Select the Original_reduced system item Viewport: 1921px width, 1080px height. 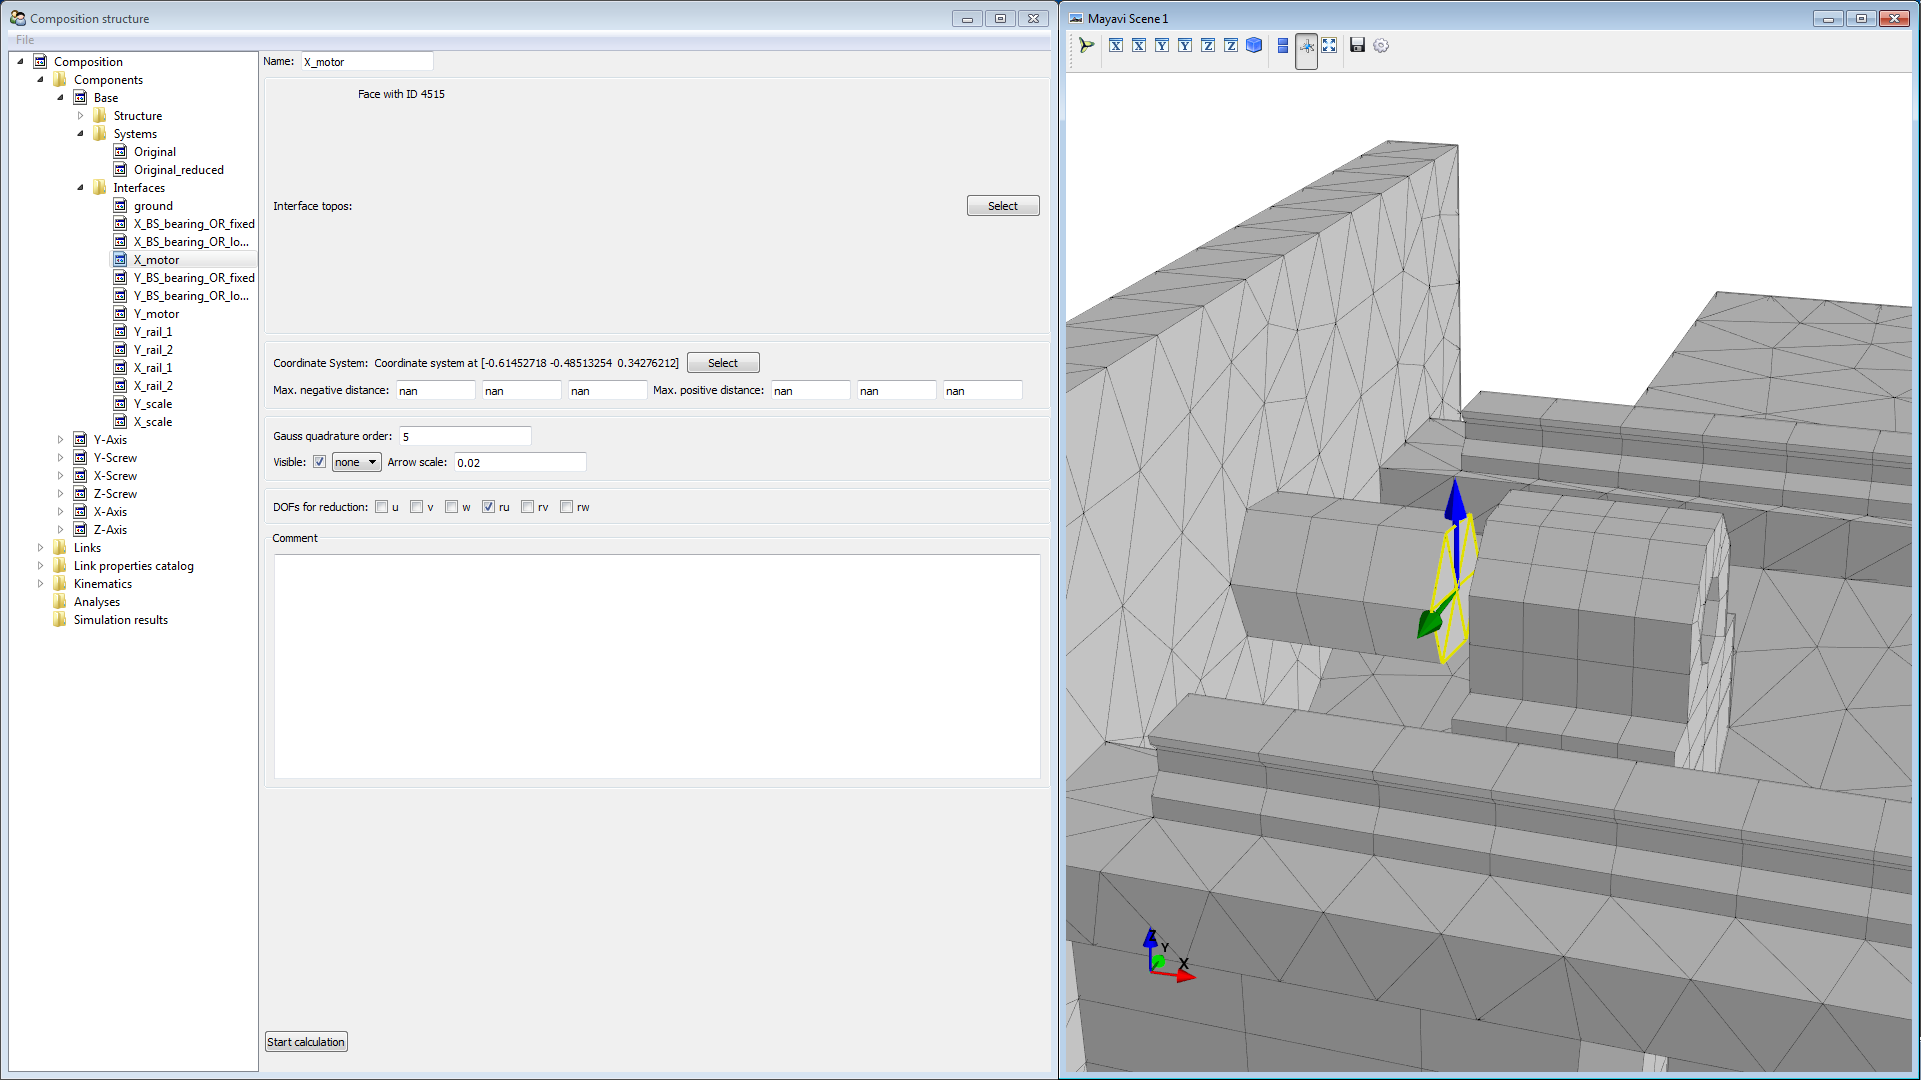178,170
